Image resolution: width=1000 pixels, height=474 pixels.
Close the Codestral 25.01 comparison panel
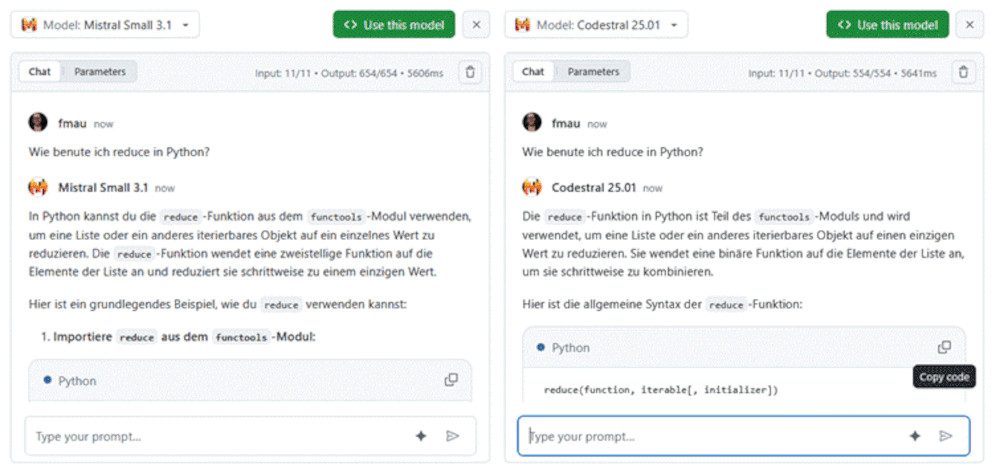[969, 25]
